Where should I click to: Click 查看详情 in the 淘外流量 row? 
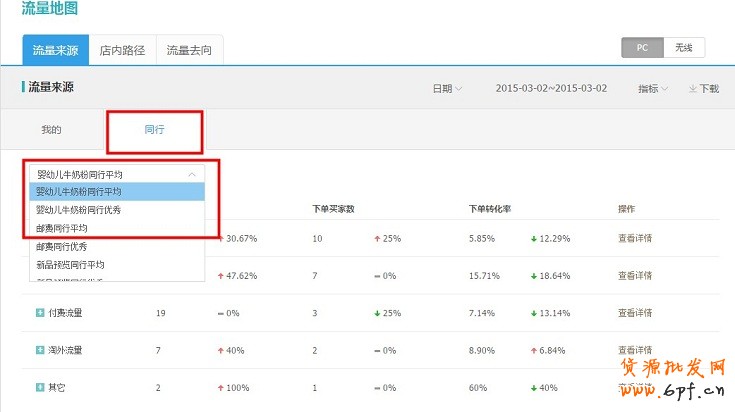click(x=635, y=351)
